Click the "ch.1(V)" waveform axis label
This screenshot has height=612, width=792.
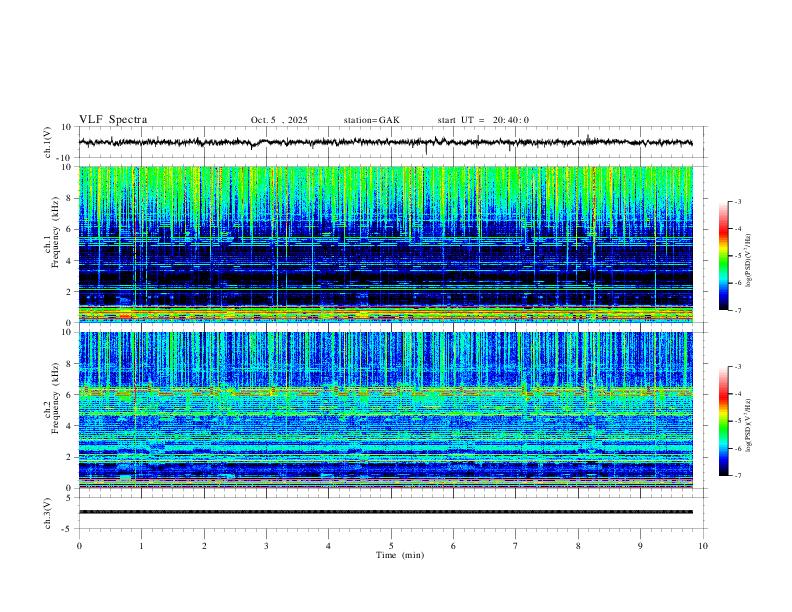(48, 142)
